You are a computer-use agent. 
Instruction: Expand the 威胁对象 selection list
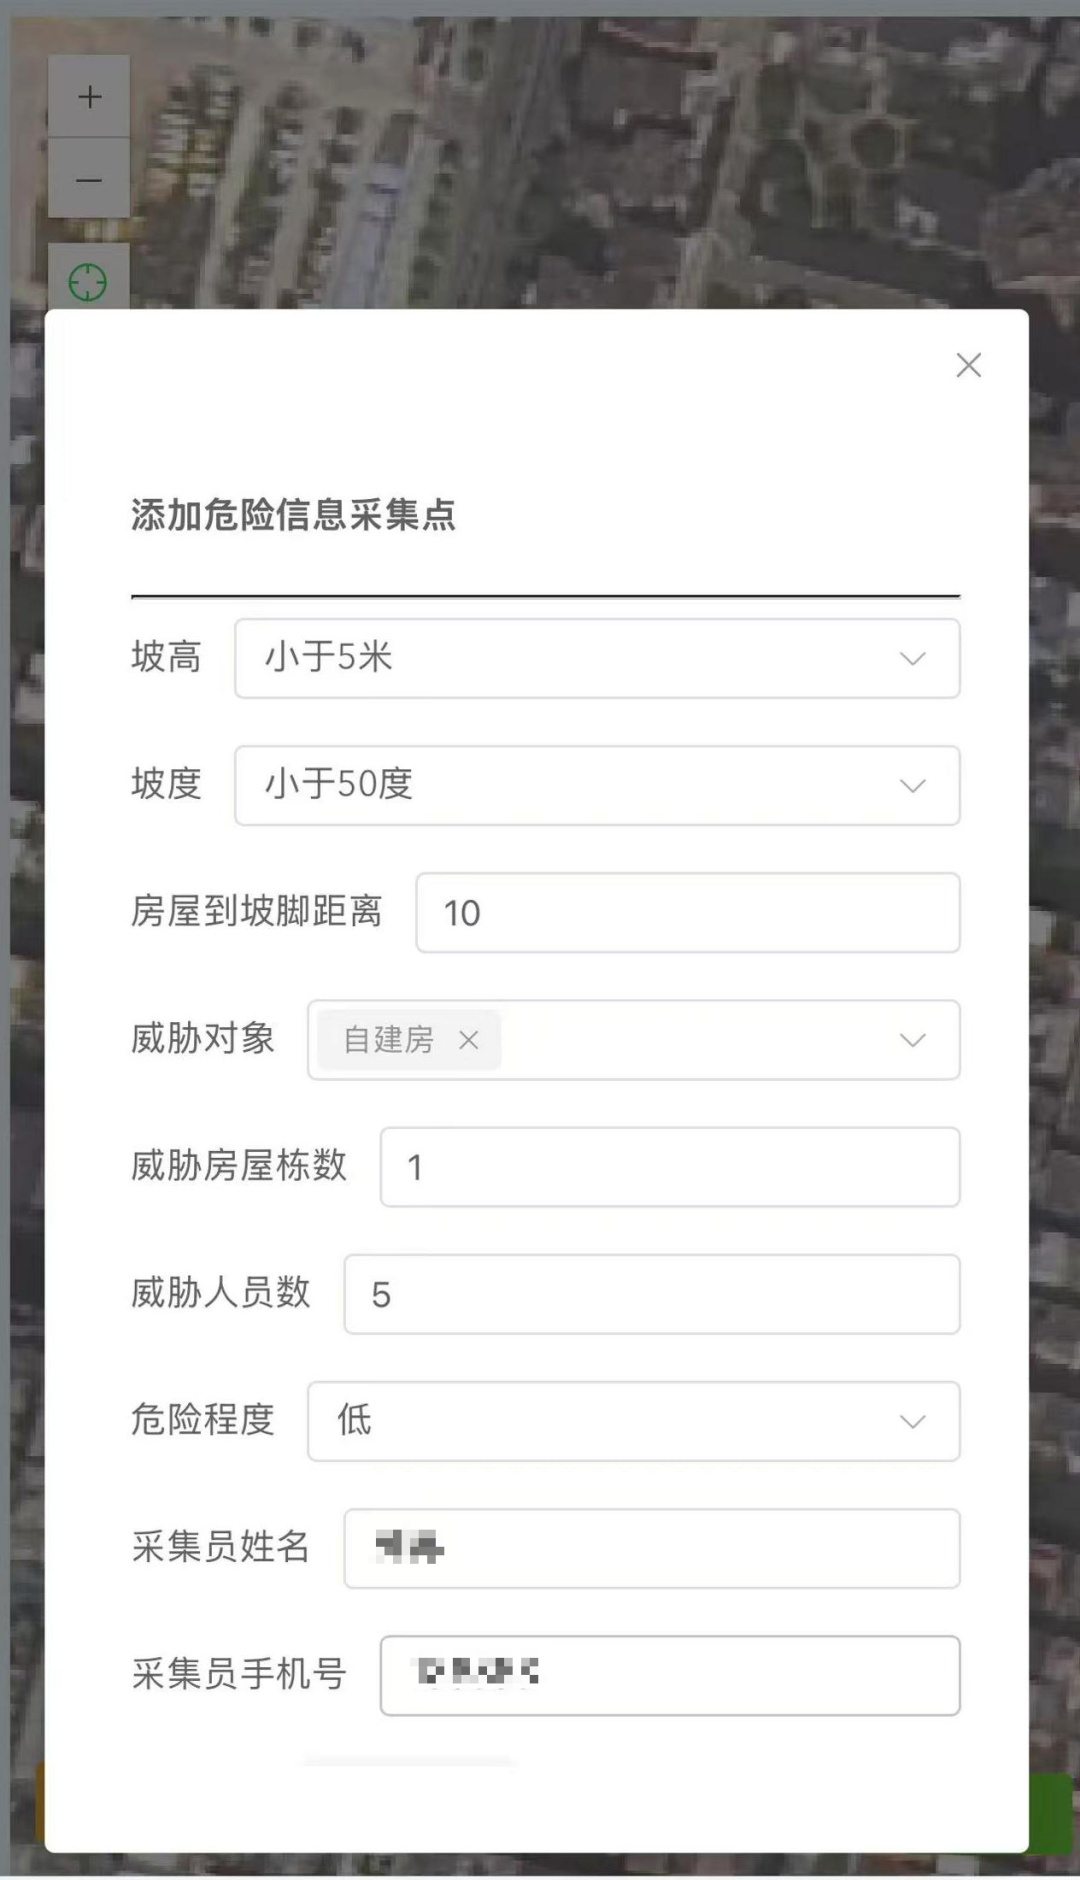[912, 1040]
